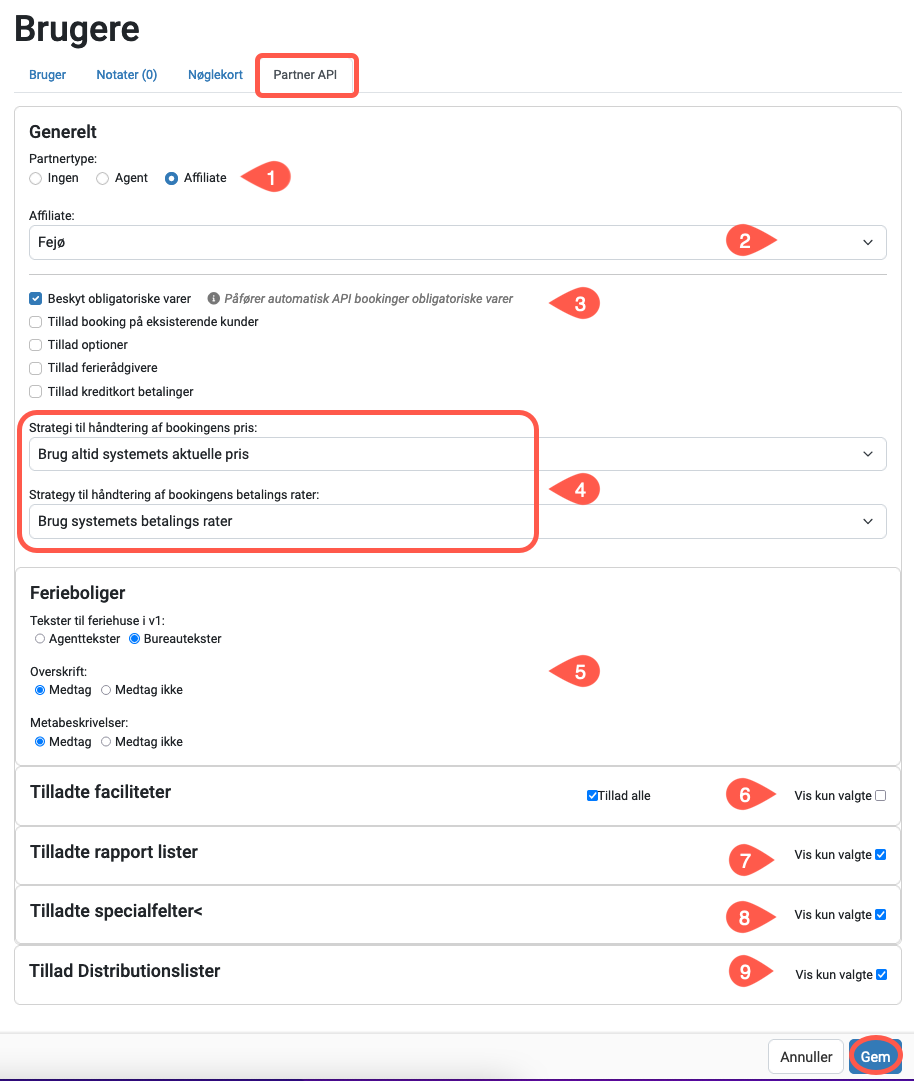Uncheck Vis kun valgte for rapport lister
914x1081 pixels.
881,855
